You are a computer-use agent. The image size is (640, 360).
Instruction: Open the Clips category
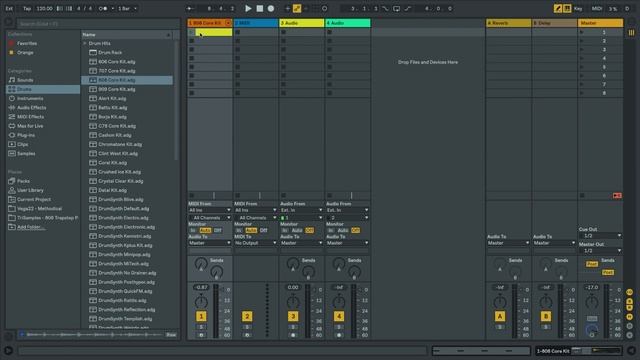[x=22, y=144]
